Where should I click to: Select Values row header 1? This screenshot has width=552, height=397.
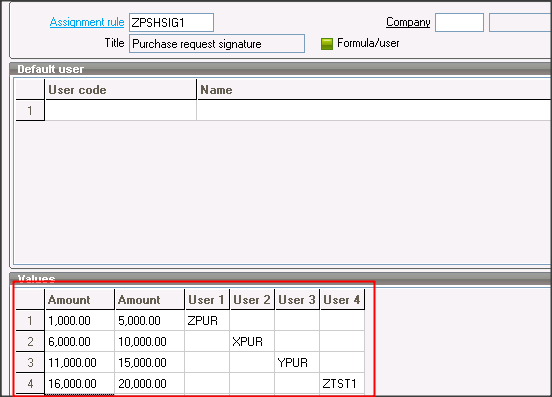point(30,320)
